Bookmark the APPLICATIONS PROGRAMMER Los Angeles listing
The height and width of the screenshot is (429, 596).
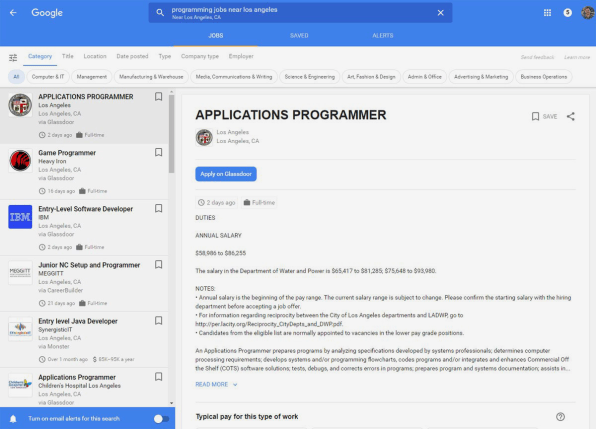point(159,97)
